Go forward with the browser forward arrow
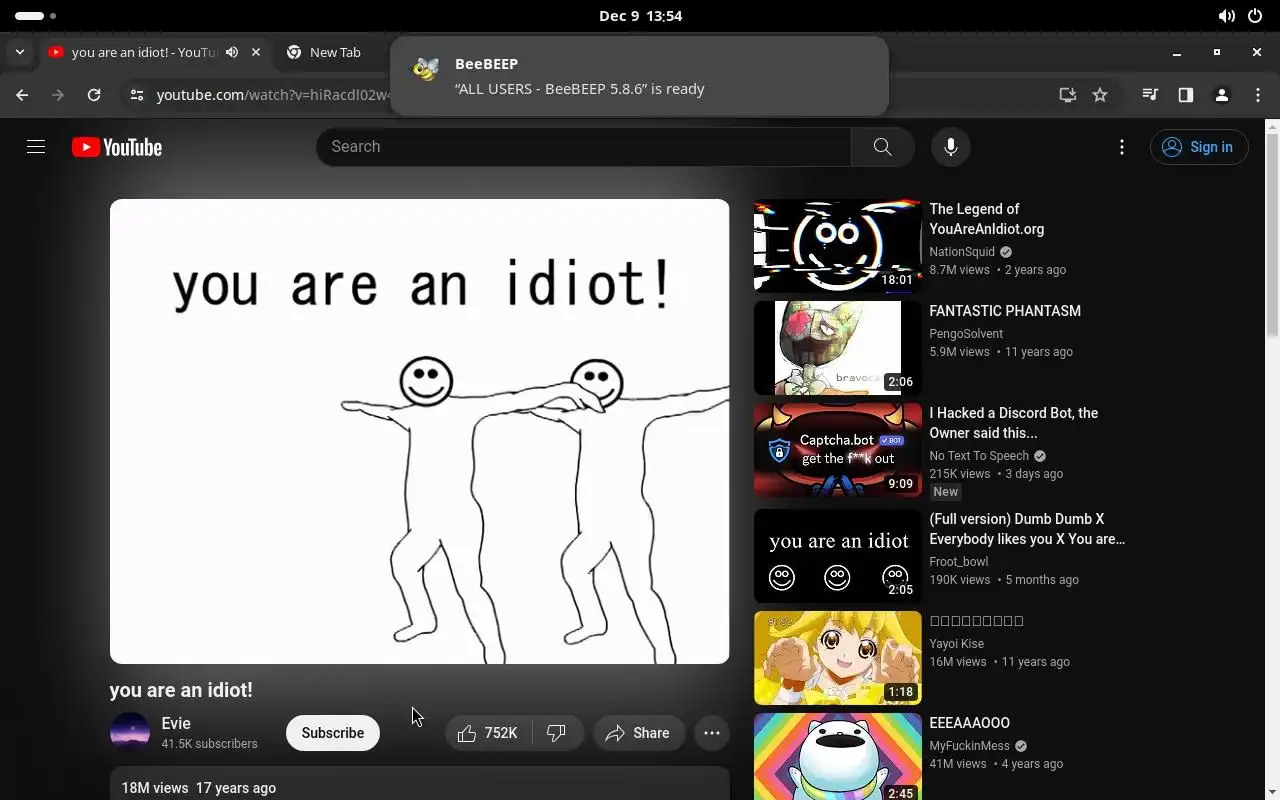Image resolution: width=1280 pixels, height=800 pixels. click(58, 95)
